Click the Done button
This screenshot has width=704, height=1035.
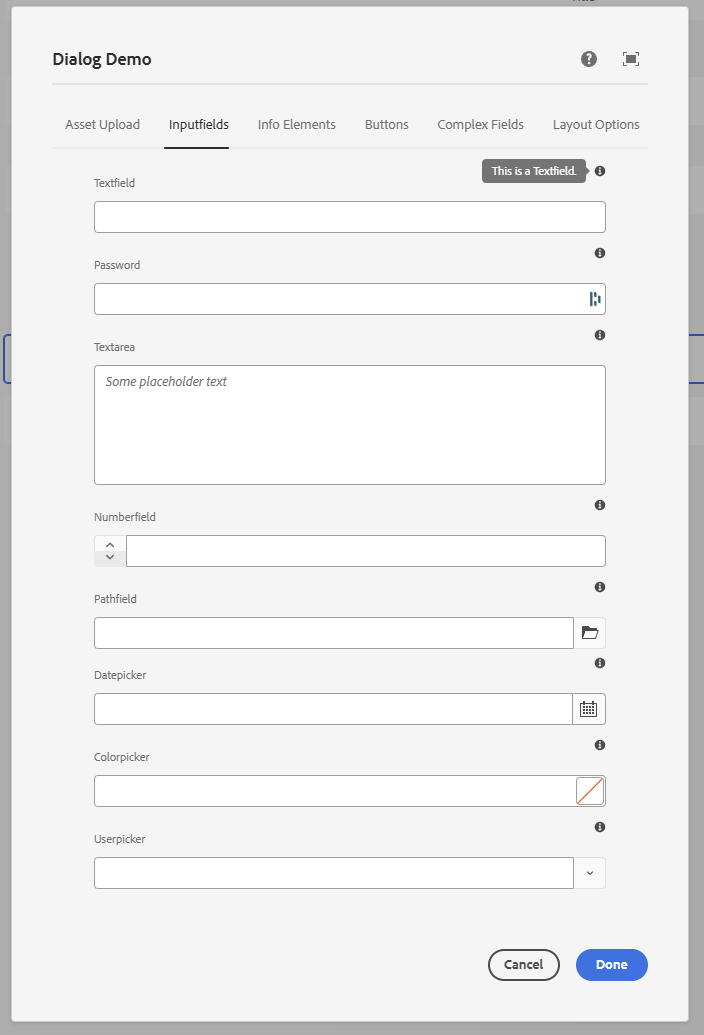[611, 964]
